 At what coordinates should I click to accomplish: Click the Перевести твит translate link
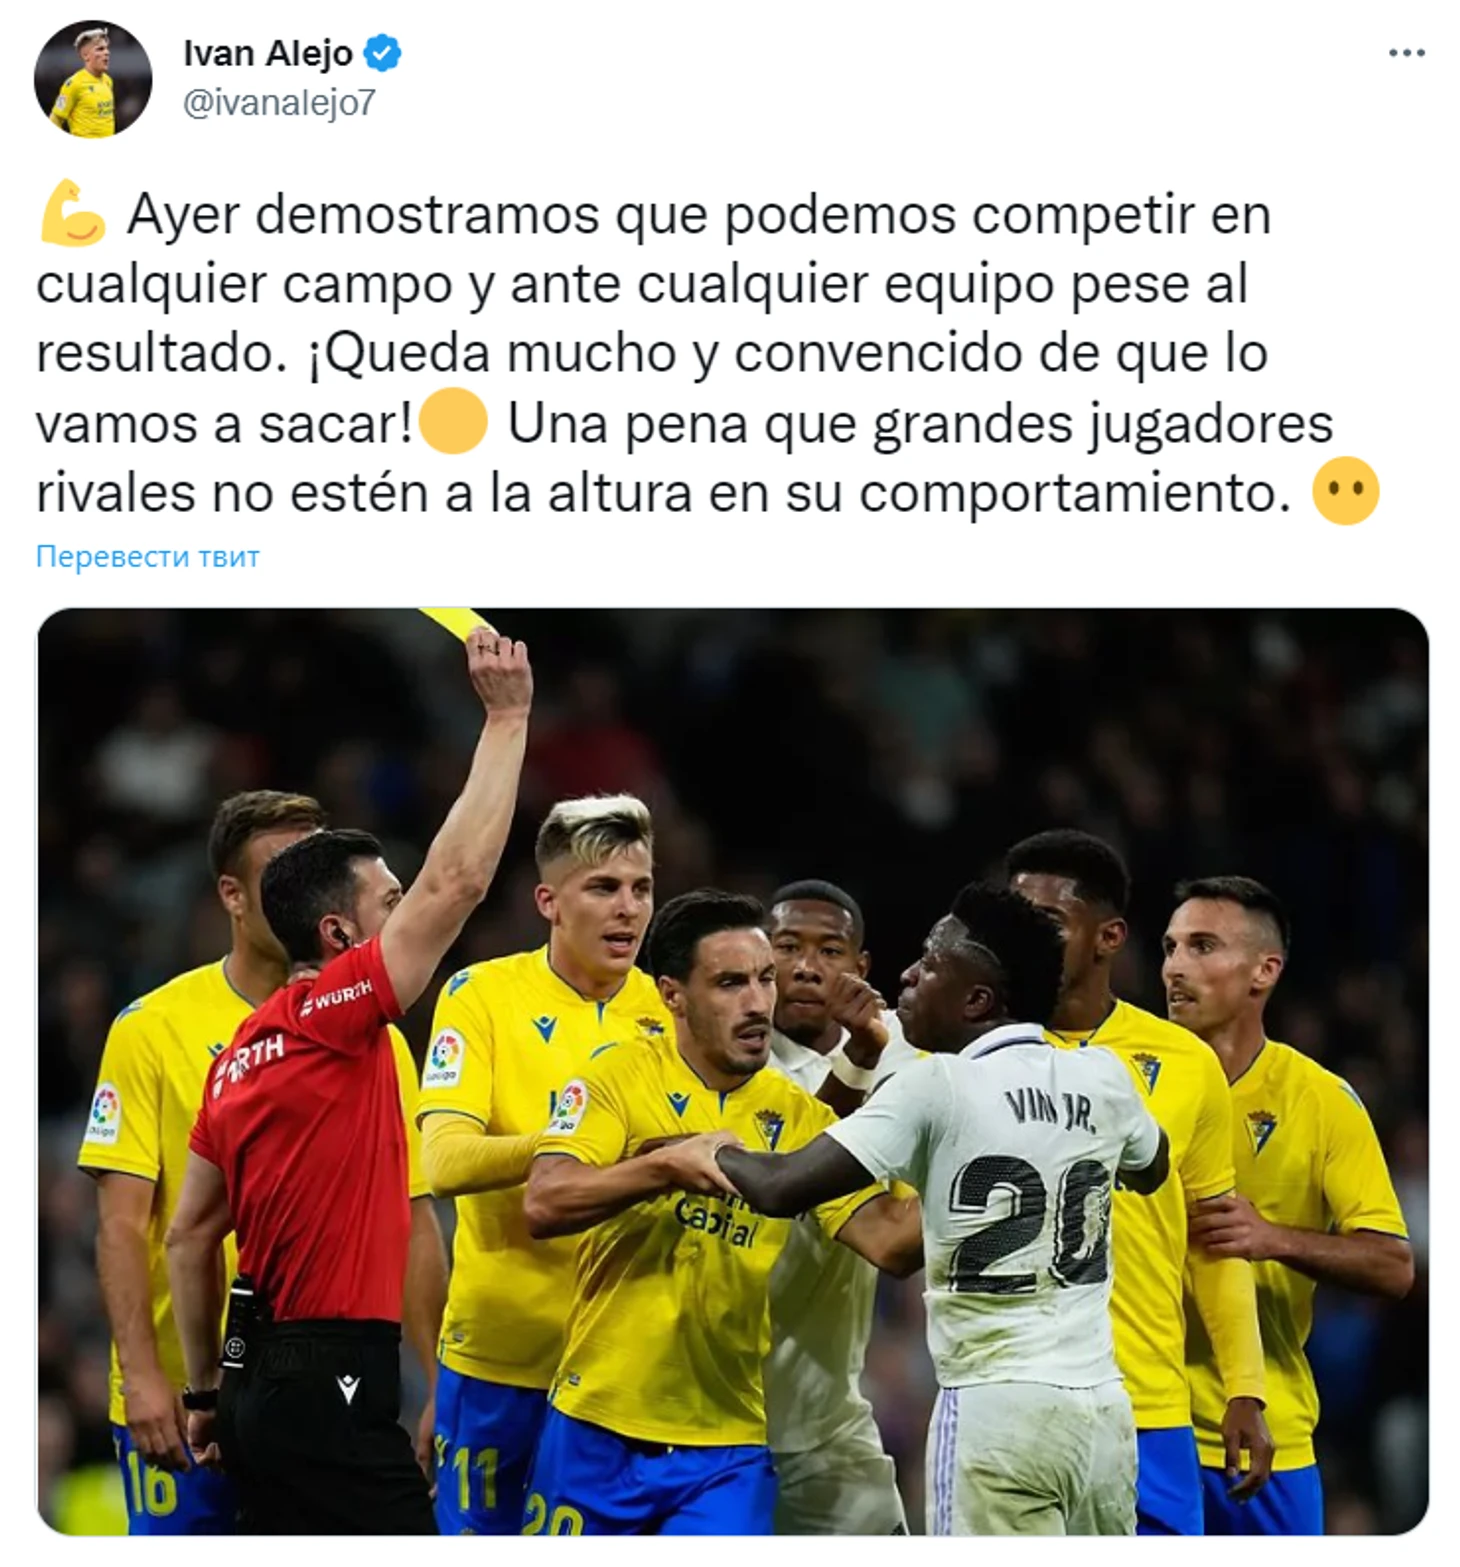147,556
